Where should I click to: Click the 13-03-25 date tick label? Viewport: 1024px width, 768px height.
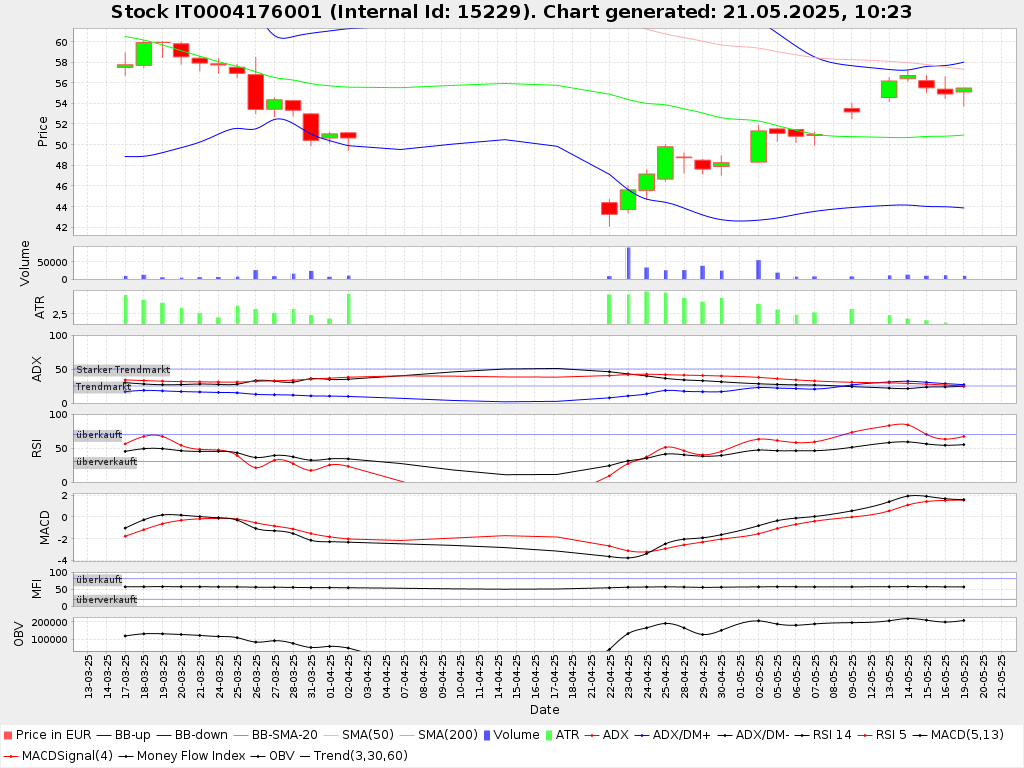point(88,676)
